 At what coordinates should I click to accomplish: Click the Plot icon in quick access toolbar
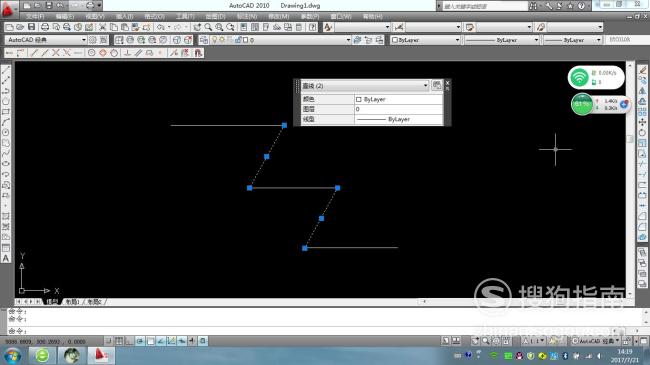click(90, 6)
